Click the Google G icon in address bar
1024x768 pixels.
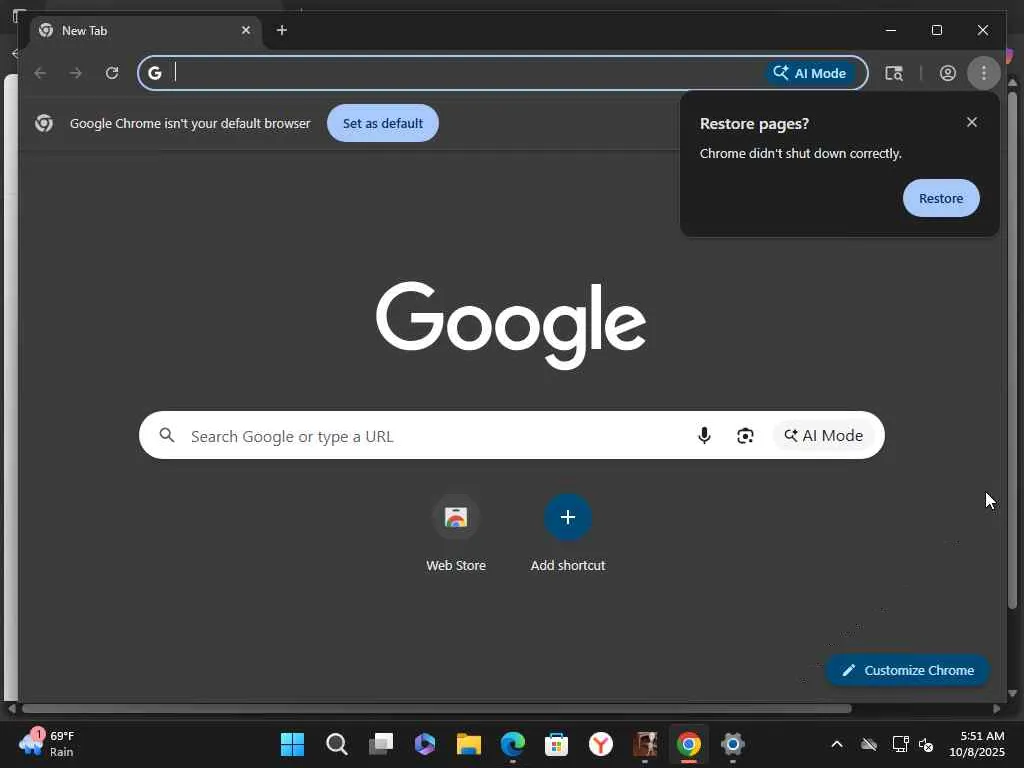[155, 73]
